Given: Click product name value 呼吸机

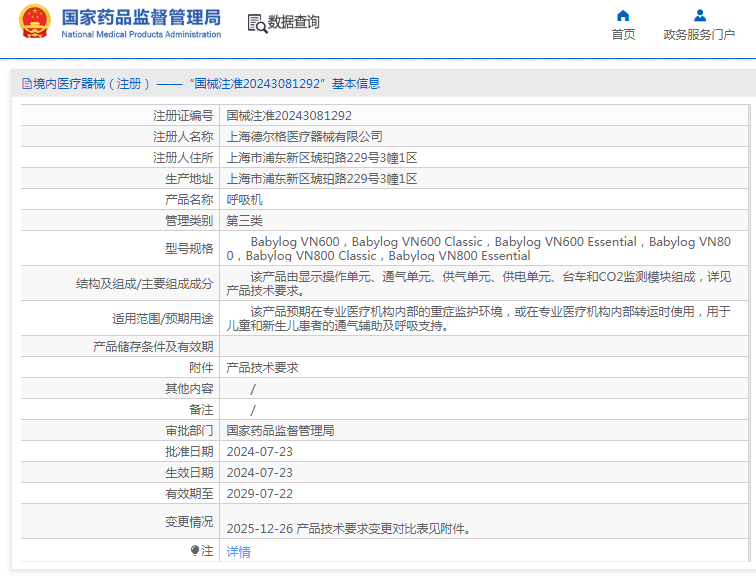Looking at the screenshot, I should click(244, 200).
